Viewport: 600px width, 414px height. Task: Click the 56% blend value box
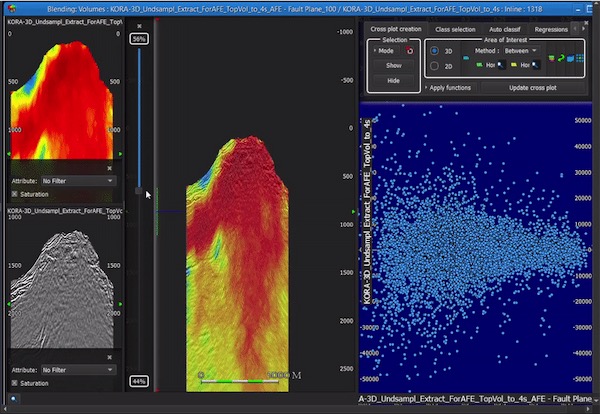coord(139,39)
